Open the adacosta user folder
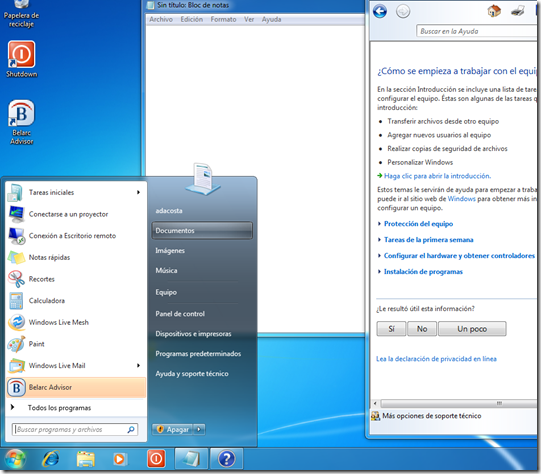 pos(169,210)
